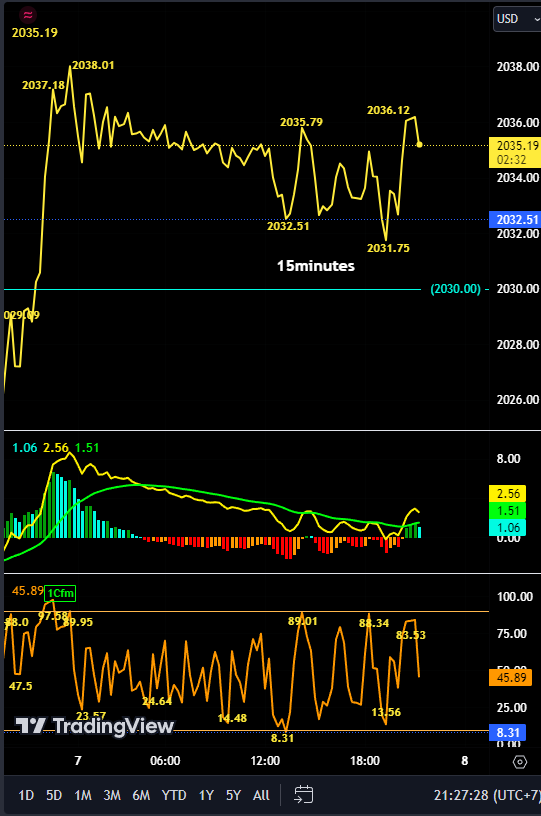Click the cyan 2030.00 horizontal line
This screenshot has height=816, width=541.
pyautogui.click(x=212, y=289)
